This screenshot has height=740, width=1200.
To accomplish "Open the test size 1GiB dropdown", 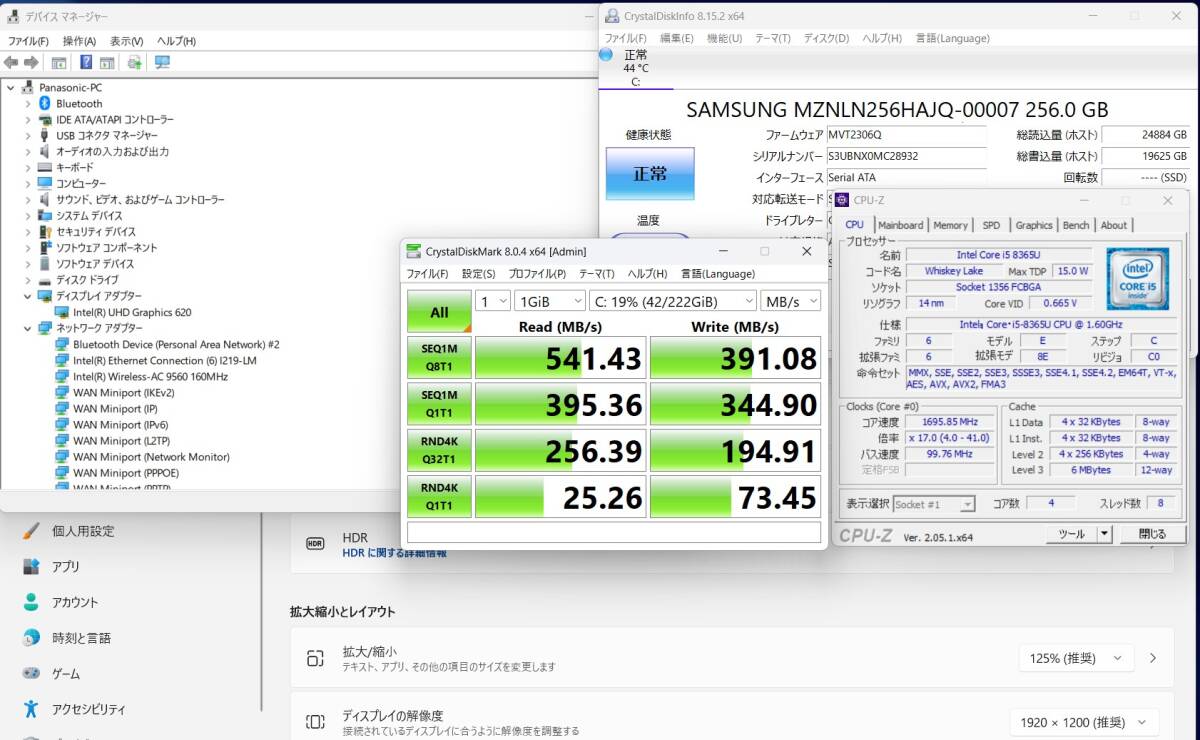I will tap(550, 301).
